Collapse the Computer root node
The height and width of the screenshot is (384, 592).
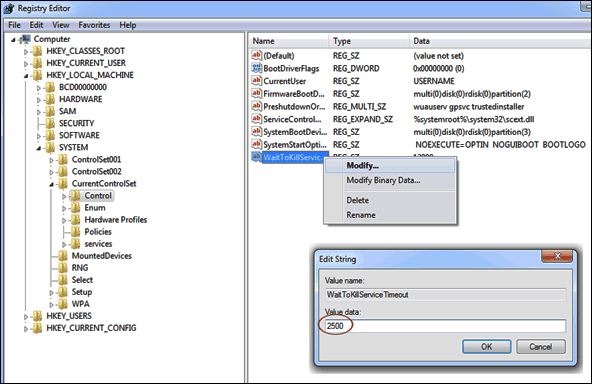(14, 40)
